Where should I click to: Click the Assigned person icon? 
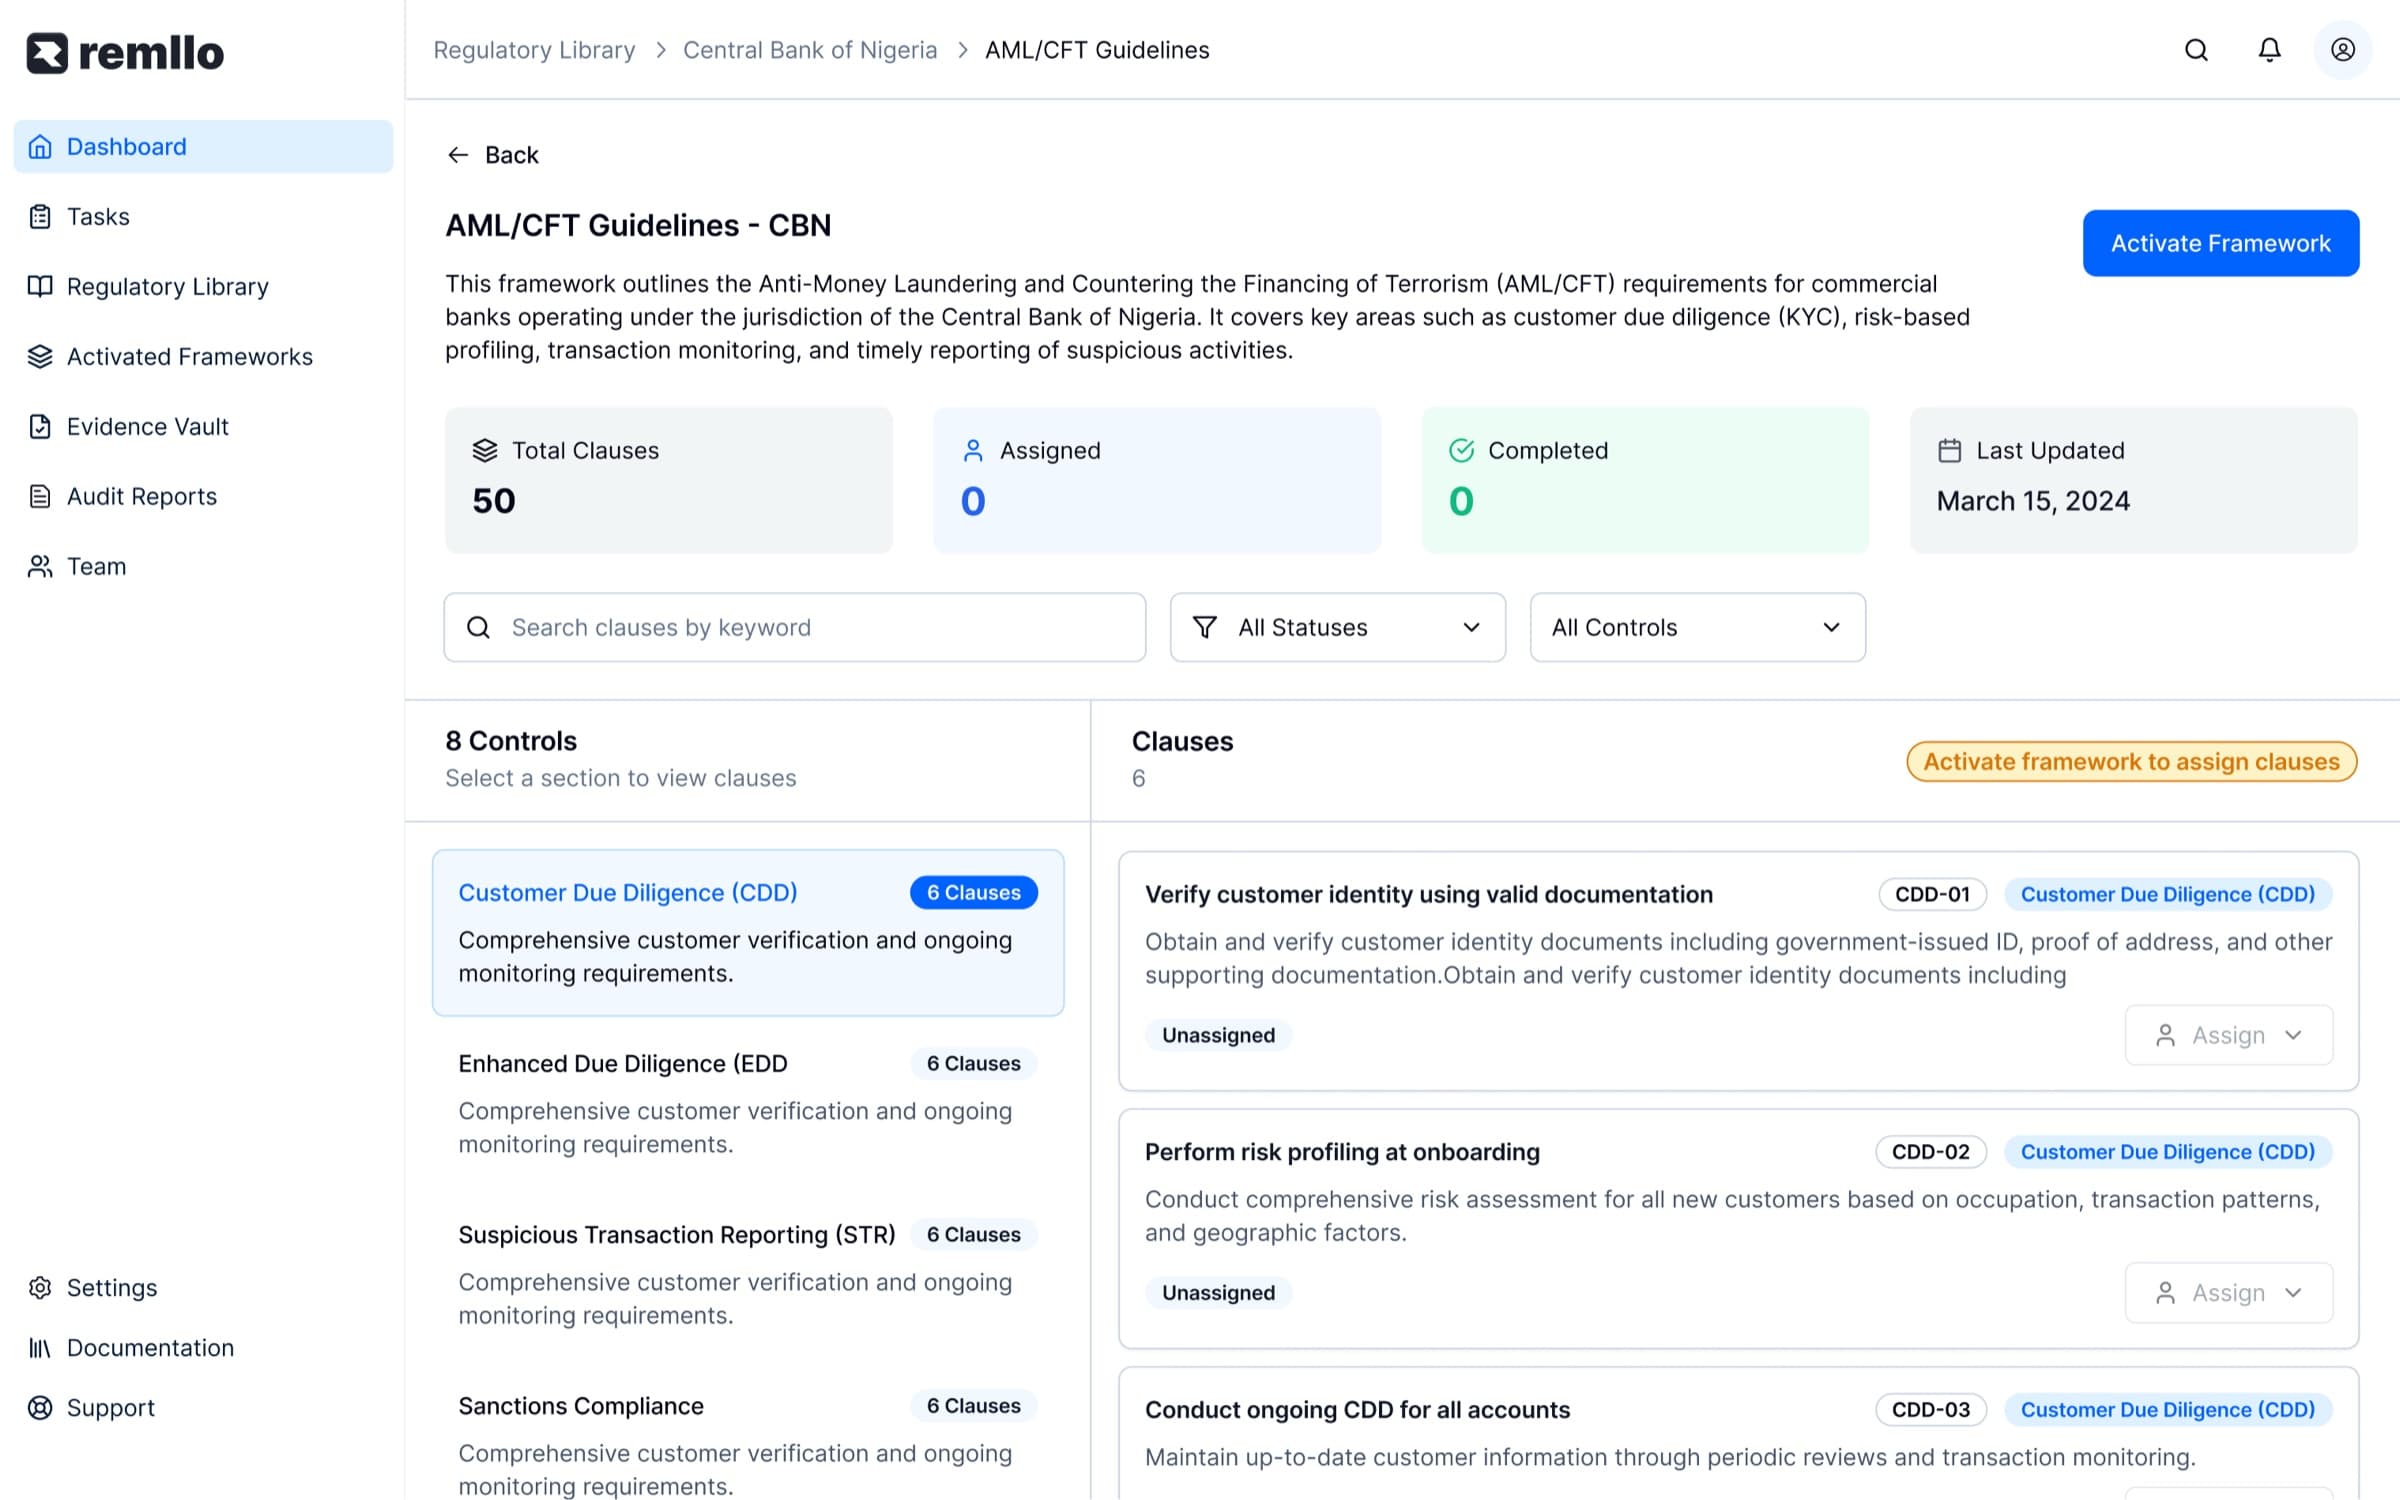tap(973, 451)
